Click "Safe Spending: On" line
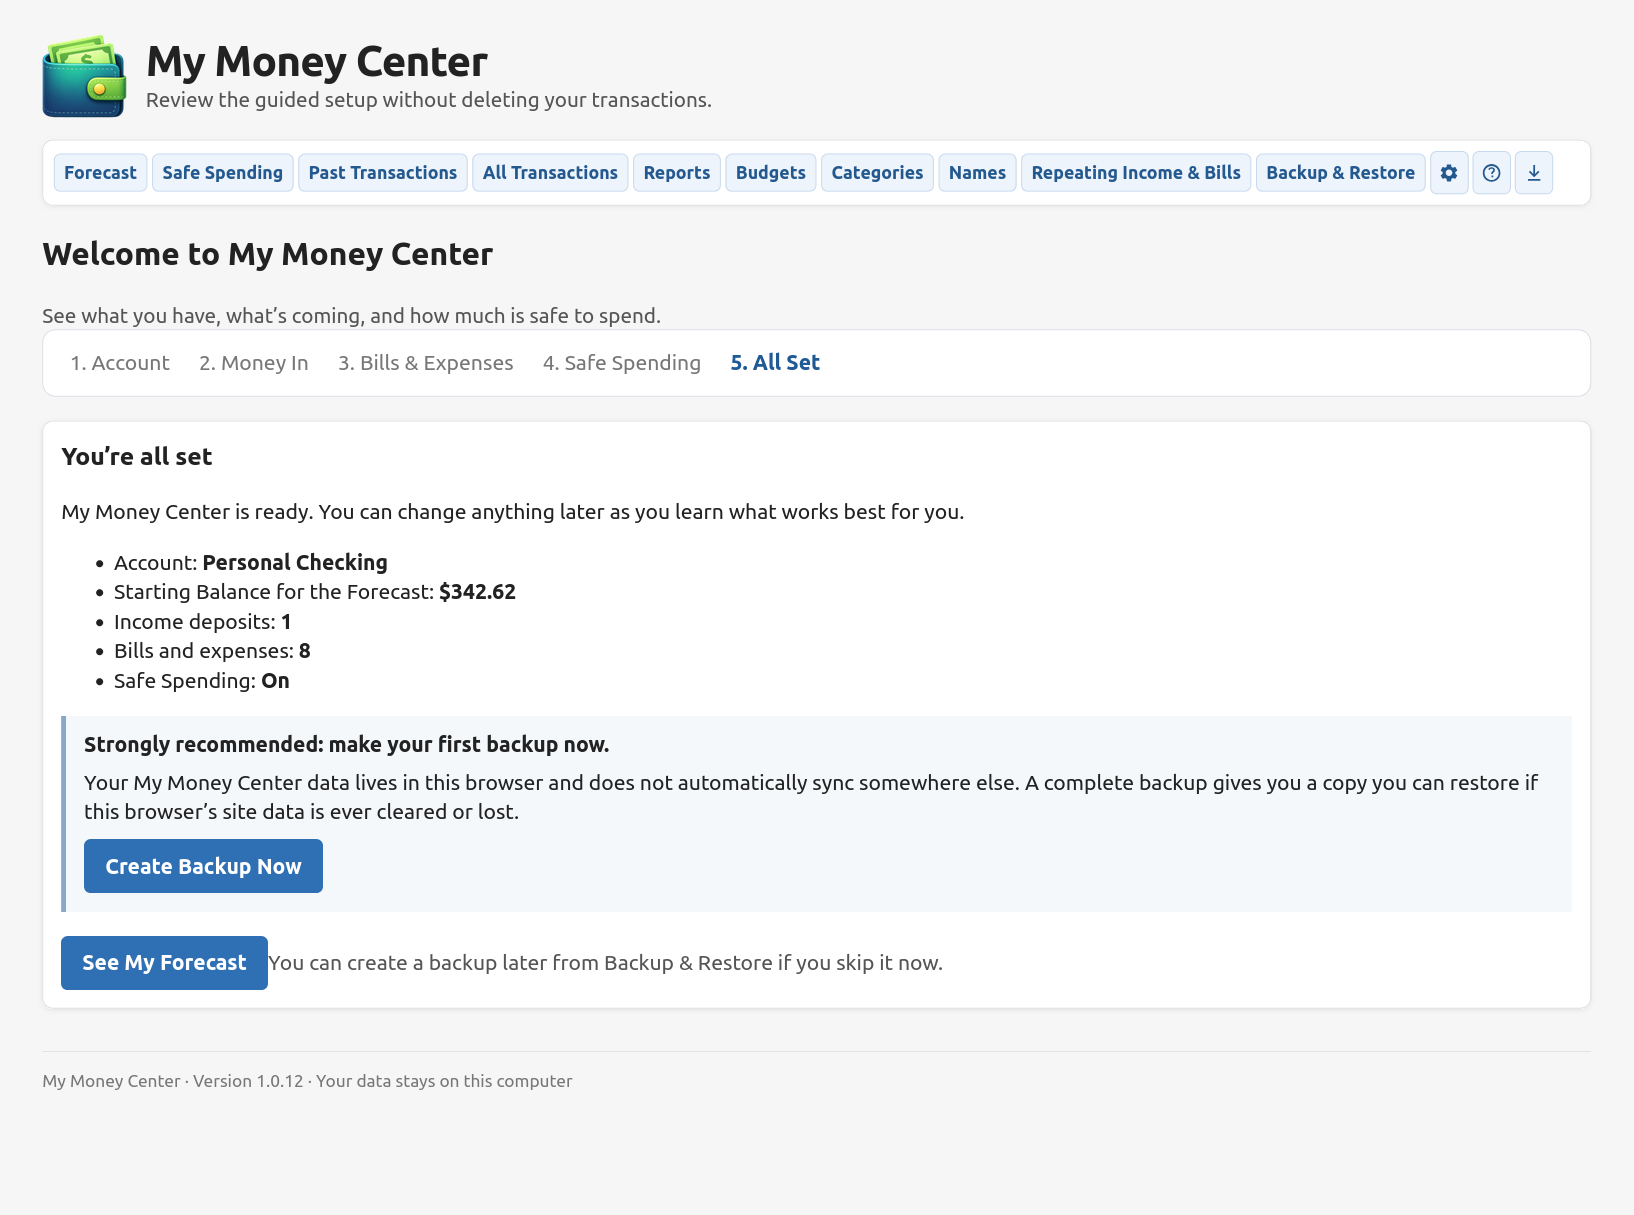The width and height of the screenshot is (1634, 1215). pos(202,681)
